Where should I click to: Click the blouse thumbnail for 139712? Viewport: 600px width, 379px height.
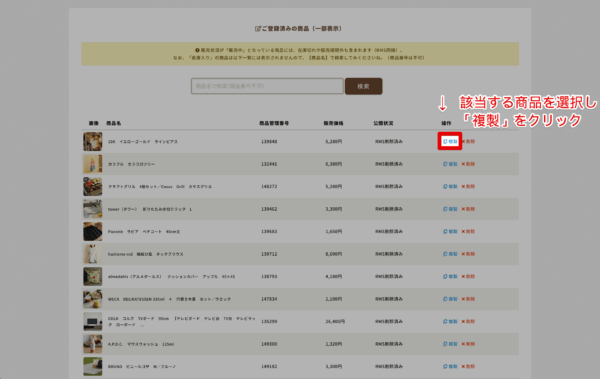point(93,254)
